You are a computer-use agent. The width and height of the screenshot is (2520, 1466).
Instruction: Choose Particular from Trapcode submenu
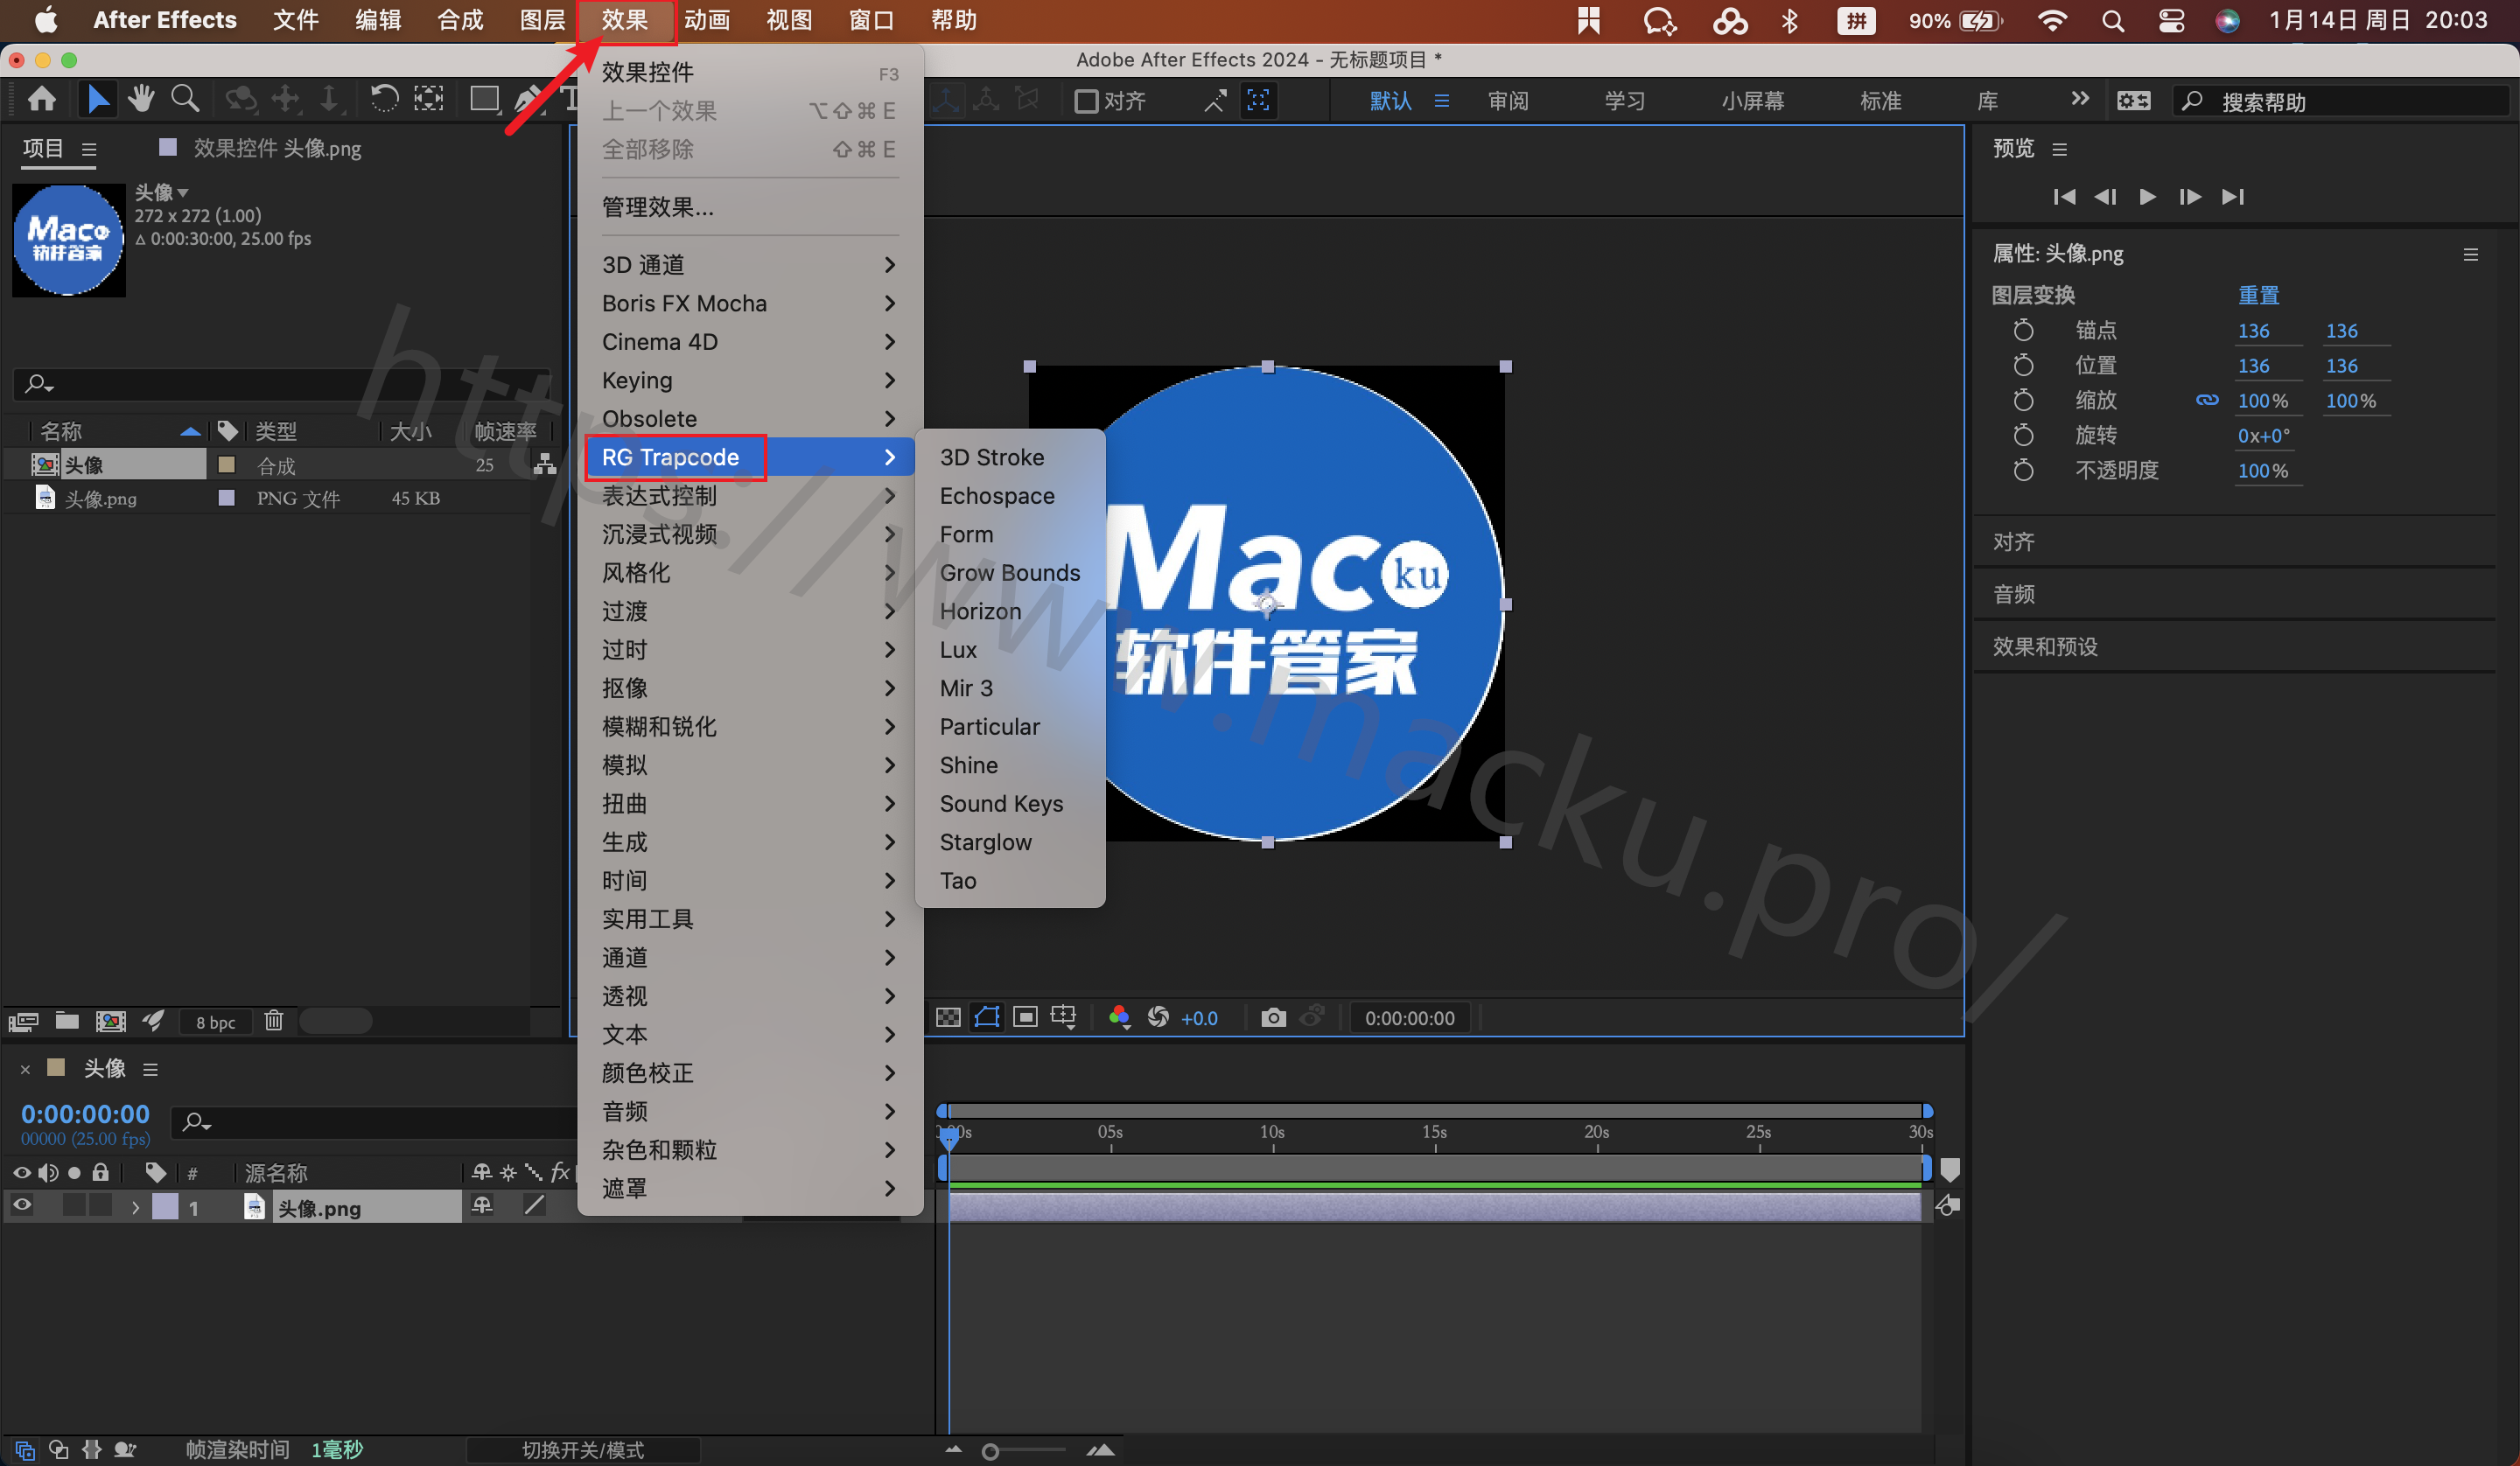click(x=1010, y=727)
